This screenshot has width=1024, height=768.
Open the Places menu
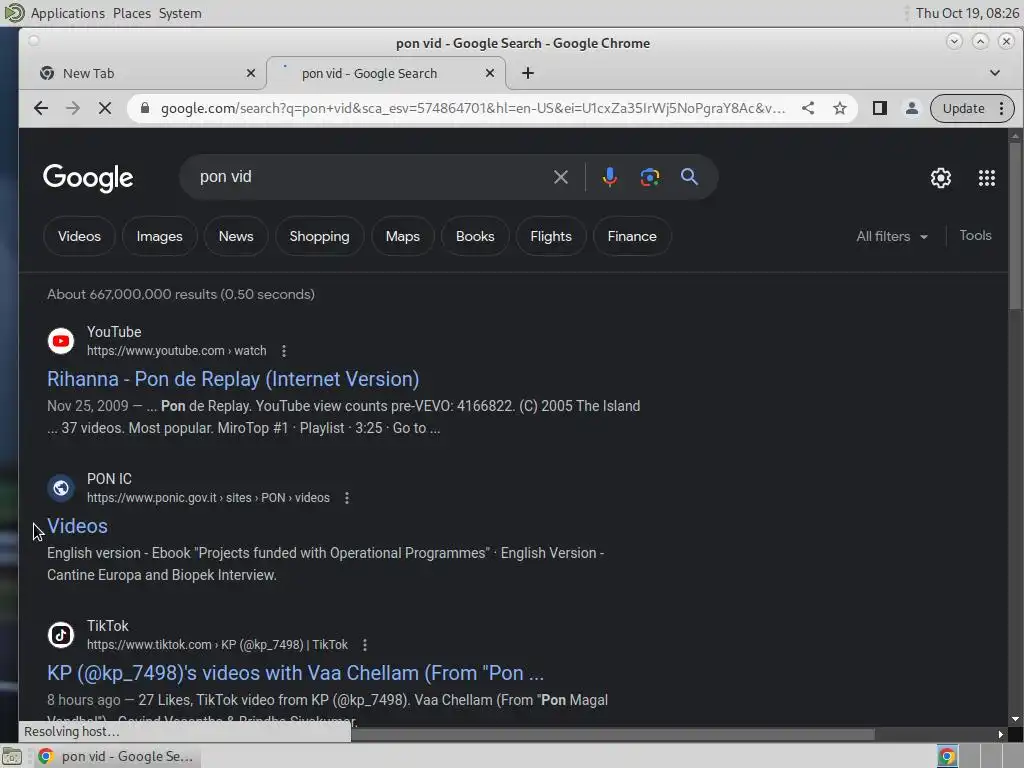click(x=132, y=13)
